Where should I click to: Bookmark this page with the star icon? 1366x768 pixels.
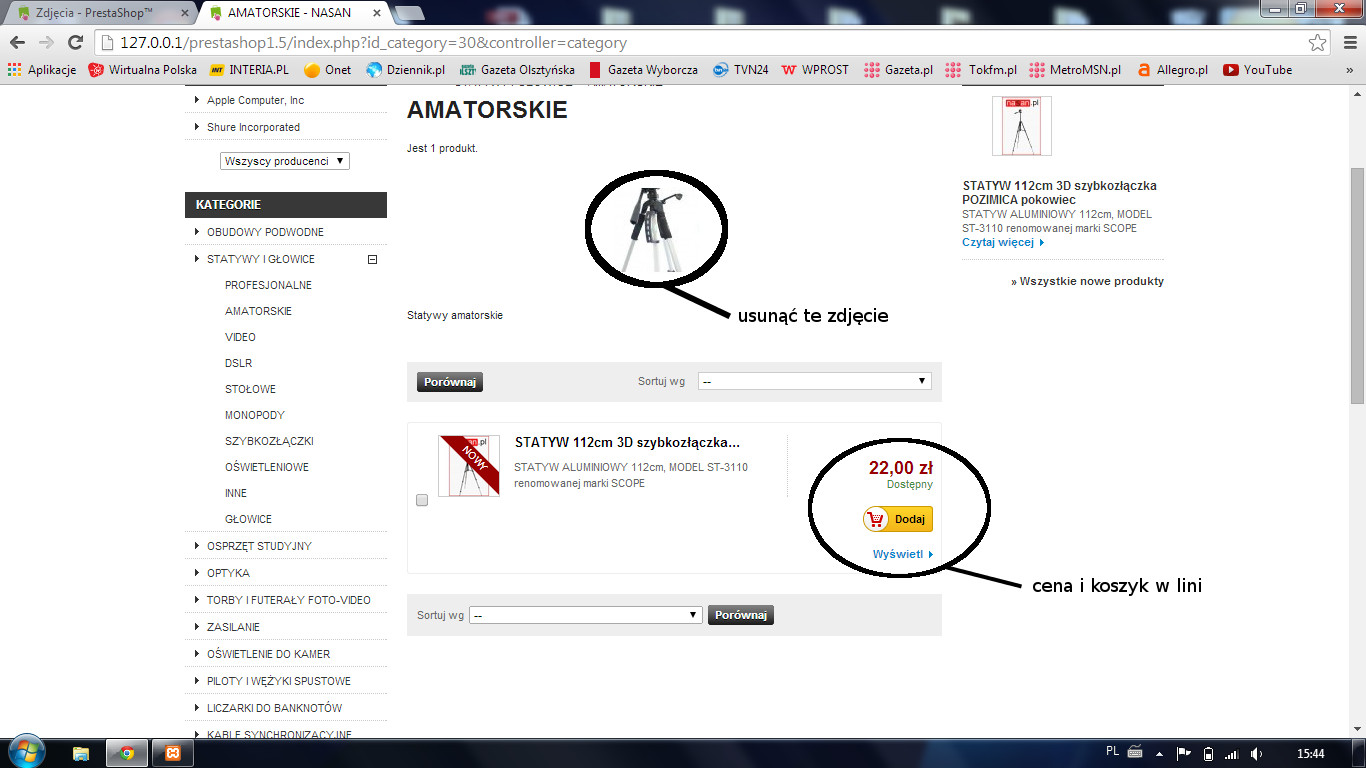(1318, 43)
